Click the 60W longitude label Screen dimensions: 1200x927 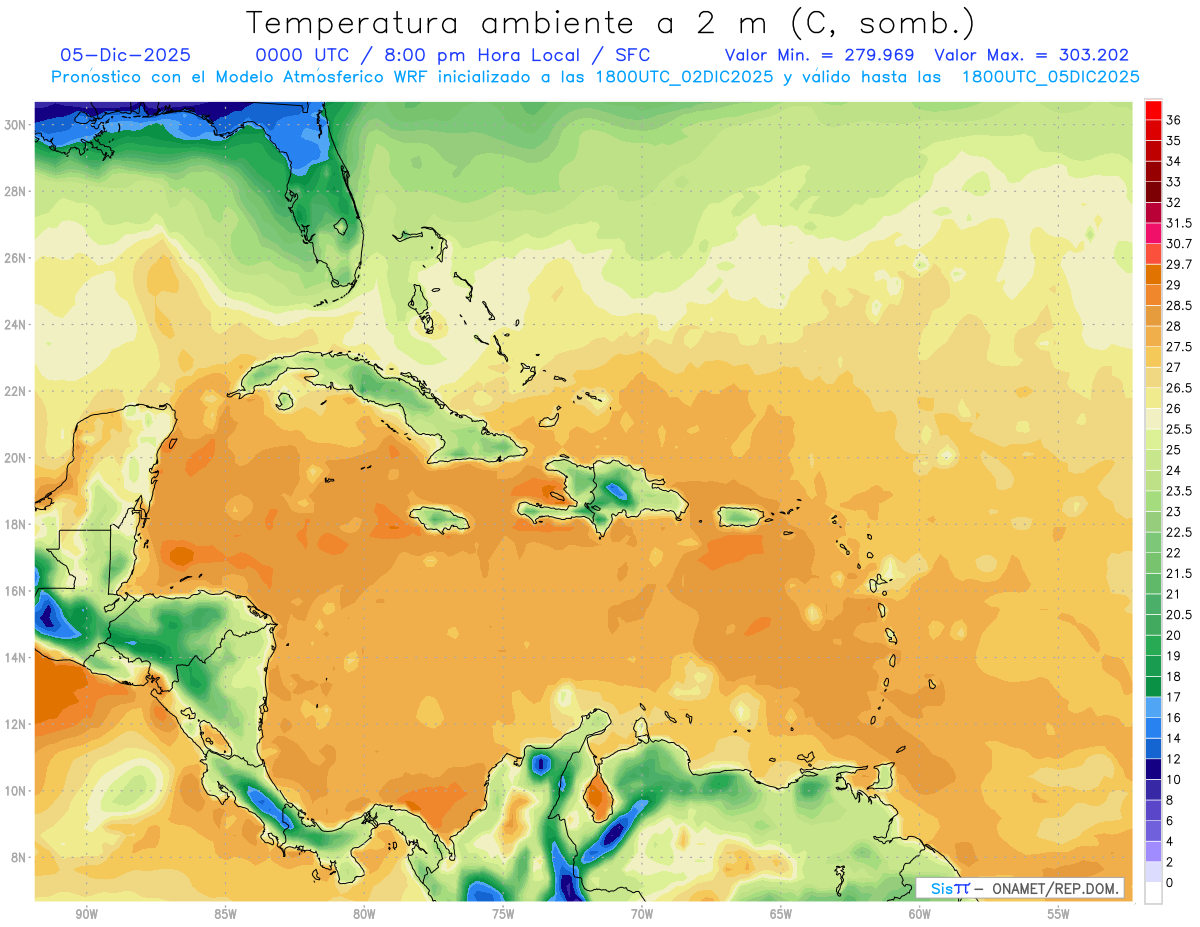(x=920, y=914)
